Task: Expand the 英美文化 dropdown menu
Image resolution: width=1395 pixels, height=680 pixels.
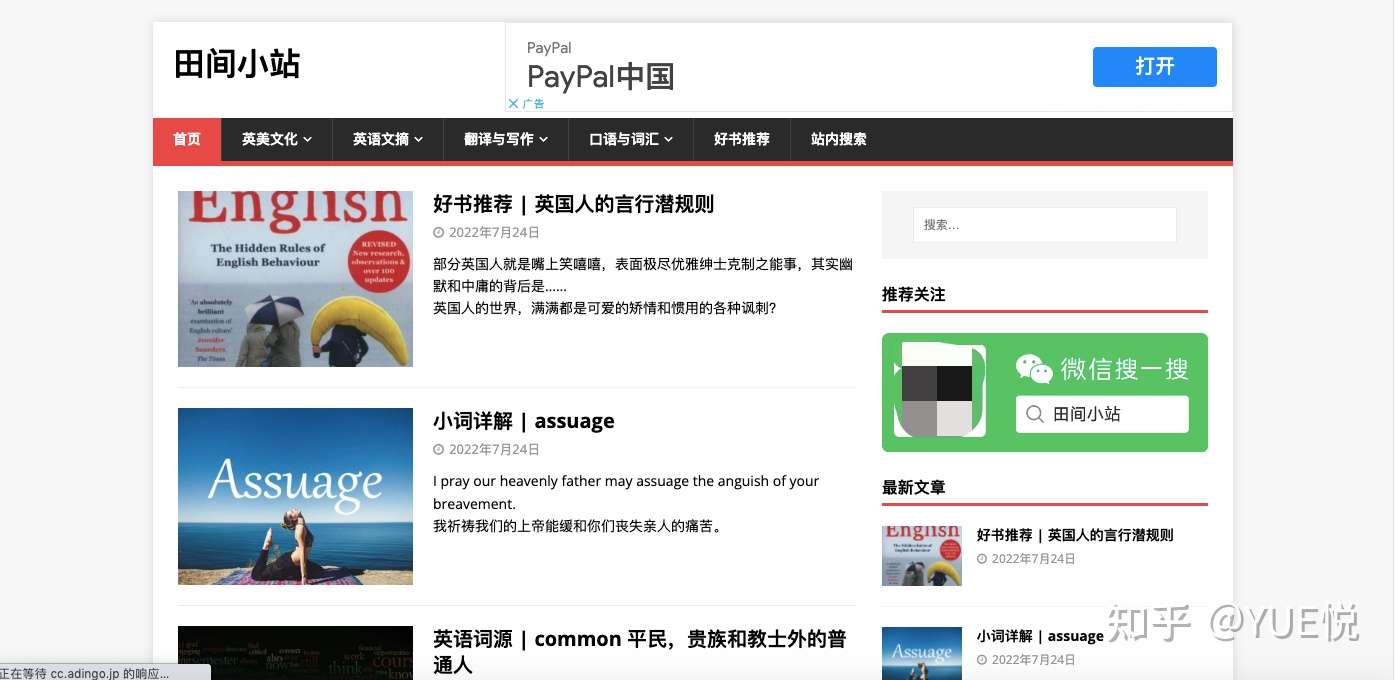Action: [x=277, y=139]
